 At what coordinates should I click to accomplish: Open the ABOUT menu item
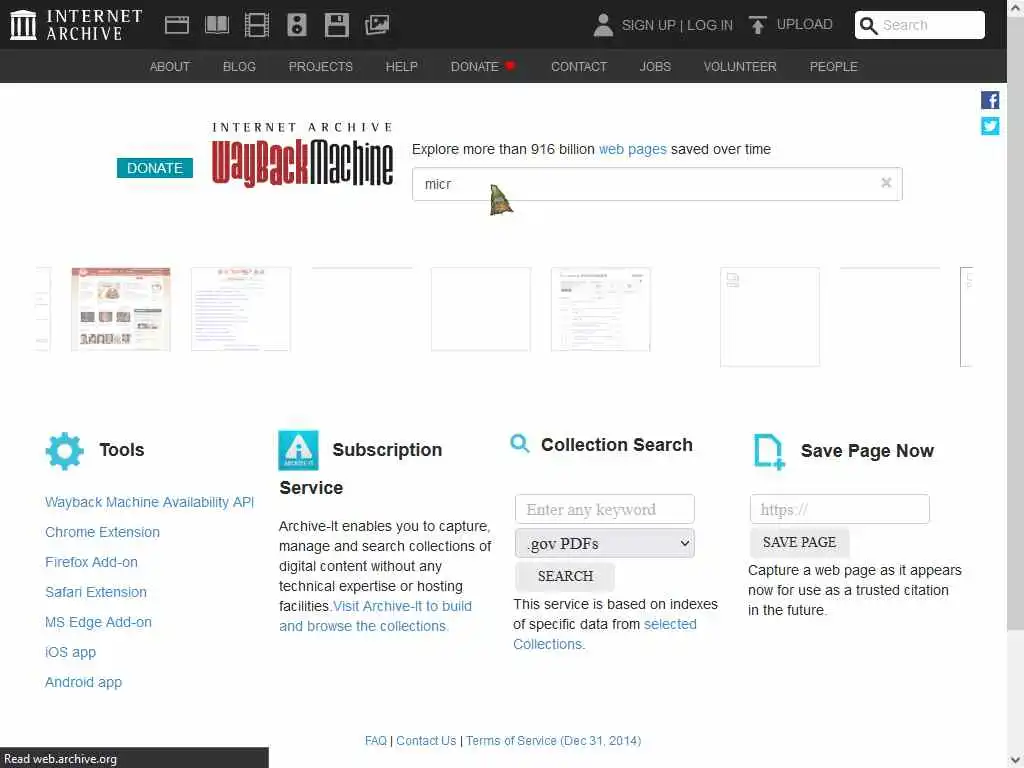(170, 67)
